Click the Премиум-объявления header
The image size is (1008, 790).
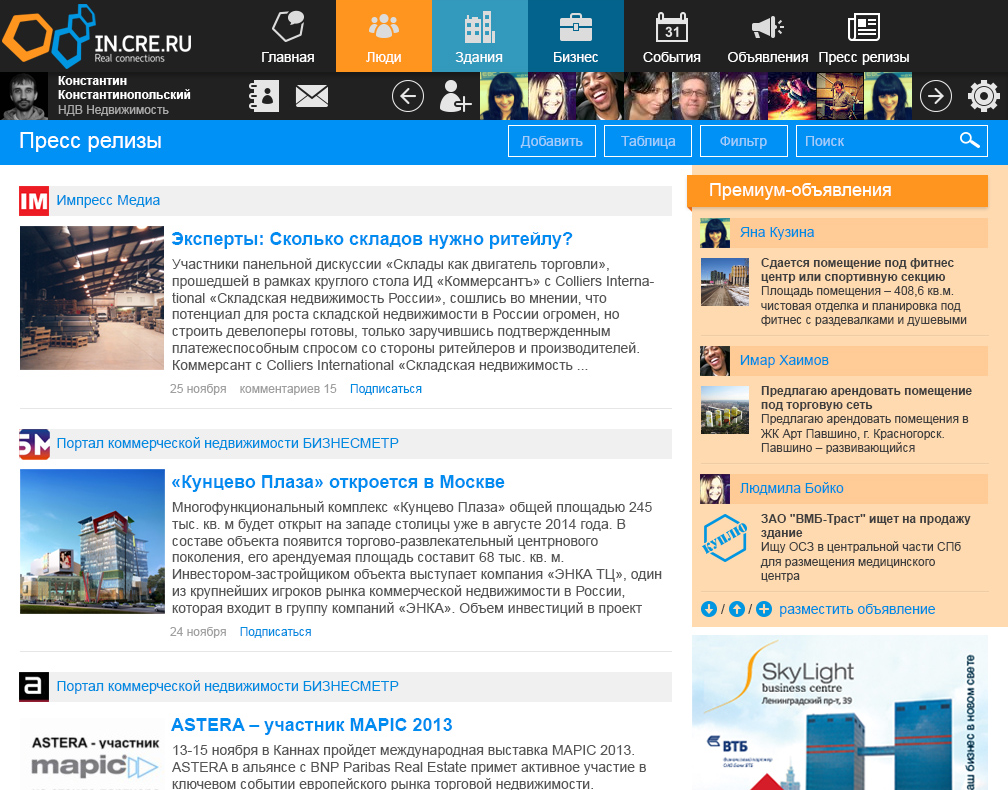tap(838, 190)
